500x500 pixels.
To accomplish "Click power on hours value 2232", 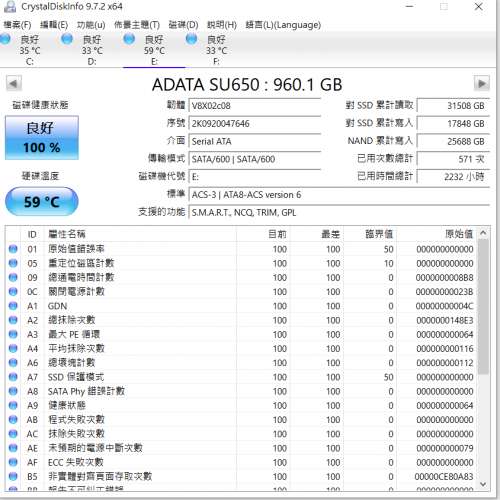I will coord(453,177).
